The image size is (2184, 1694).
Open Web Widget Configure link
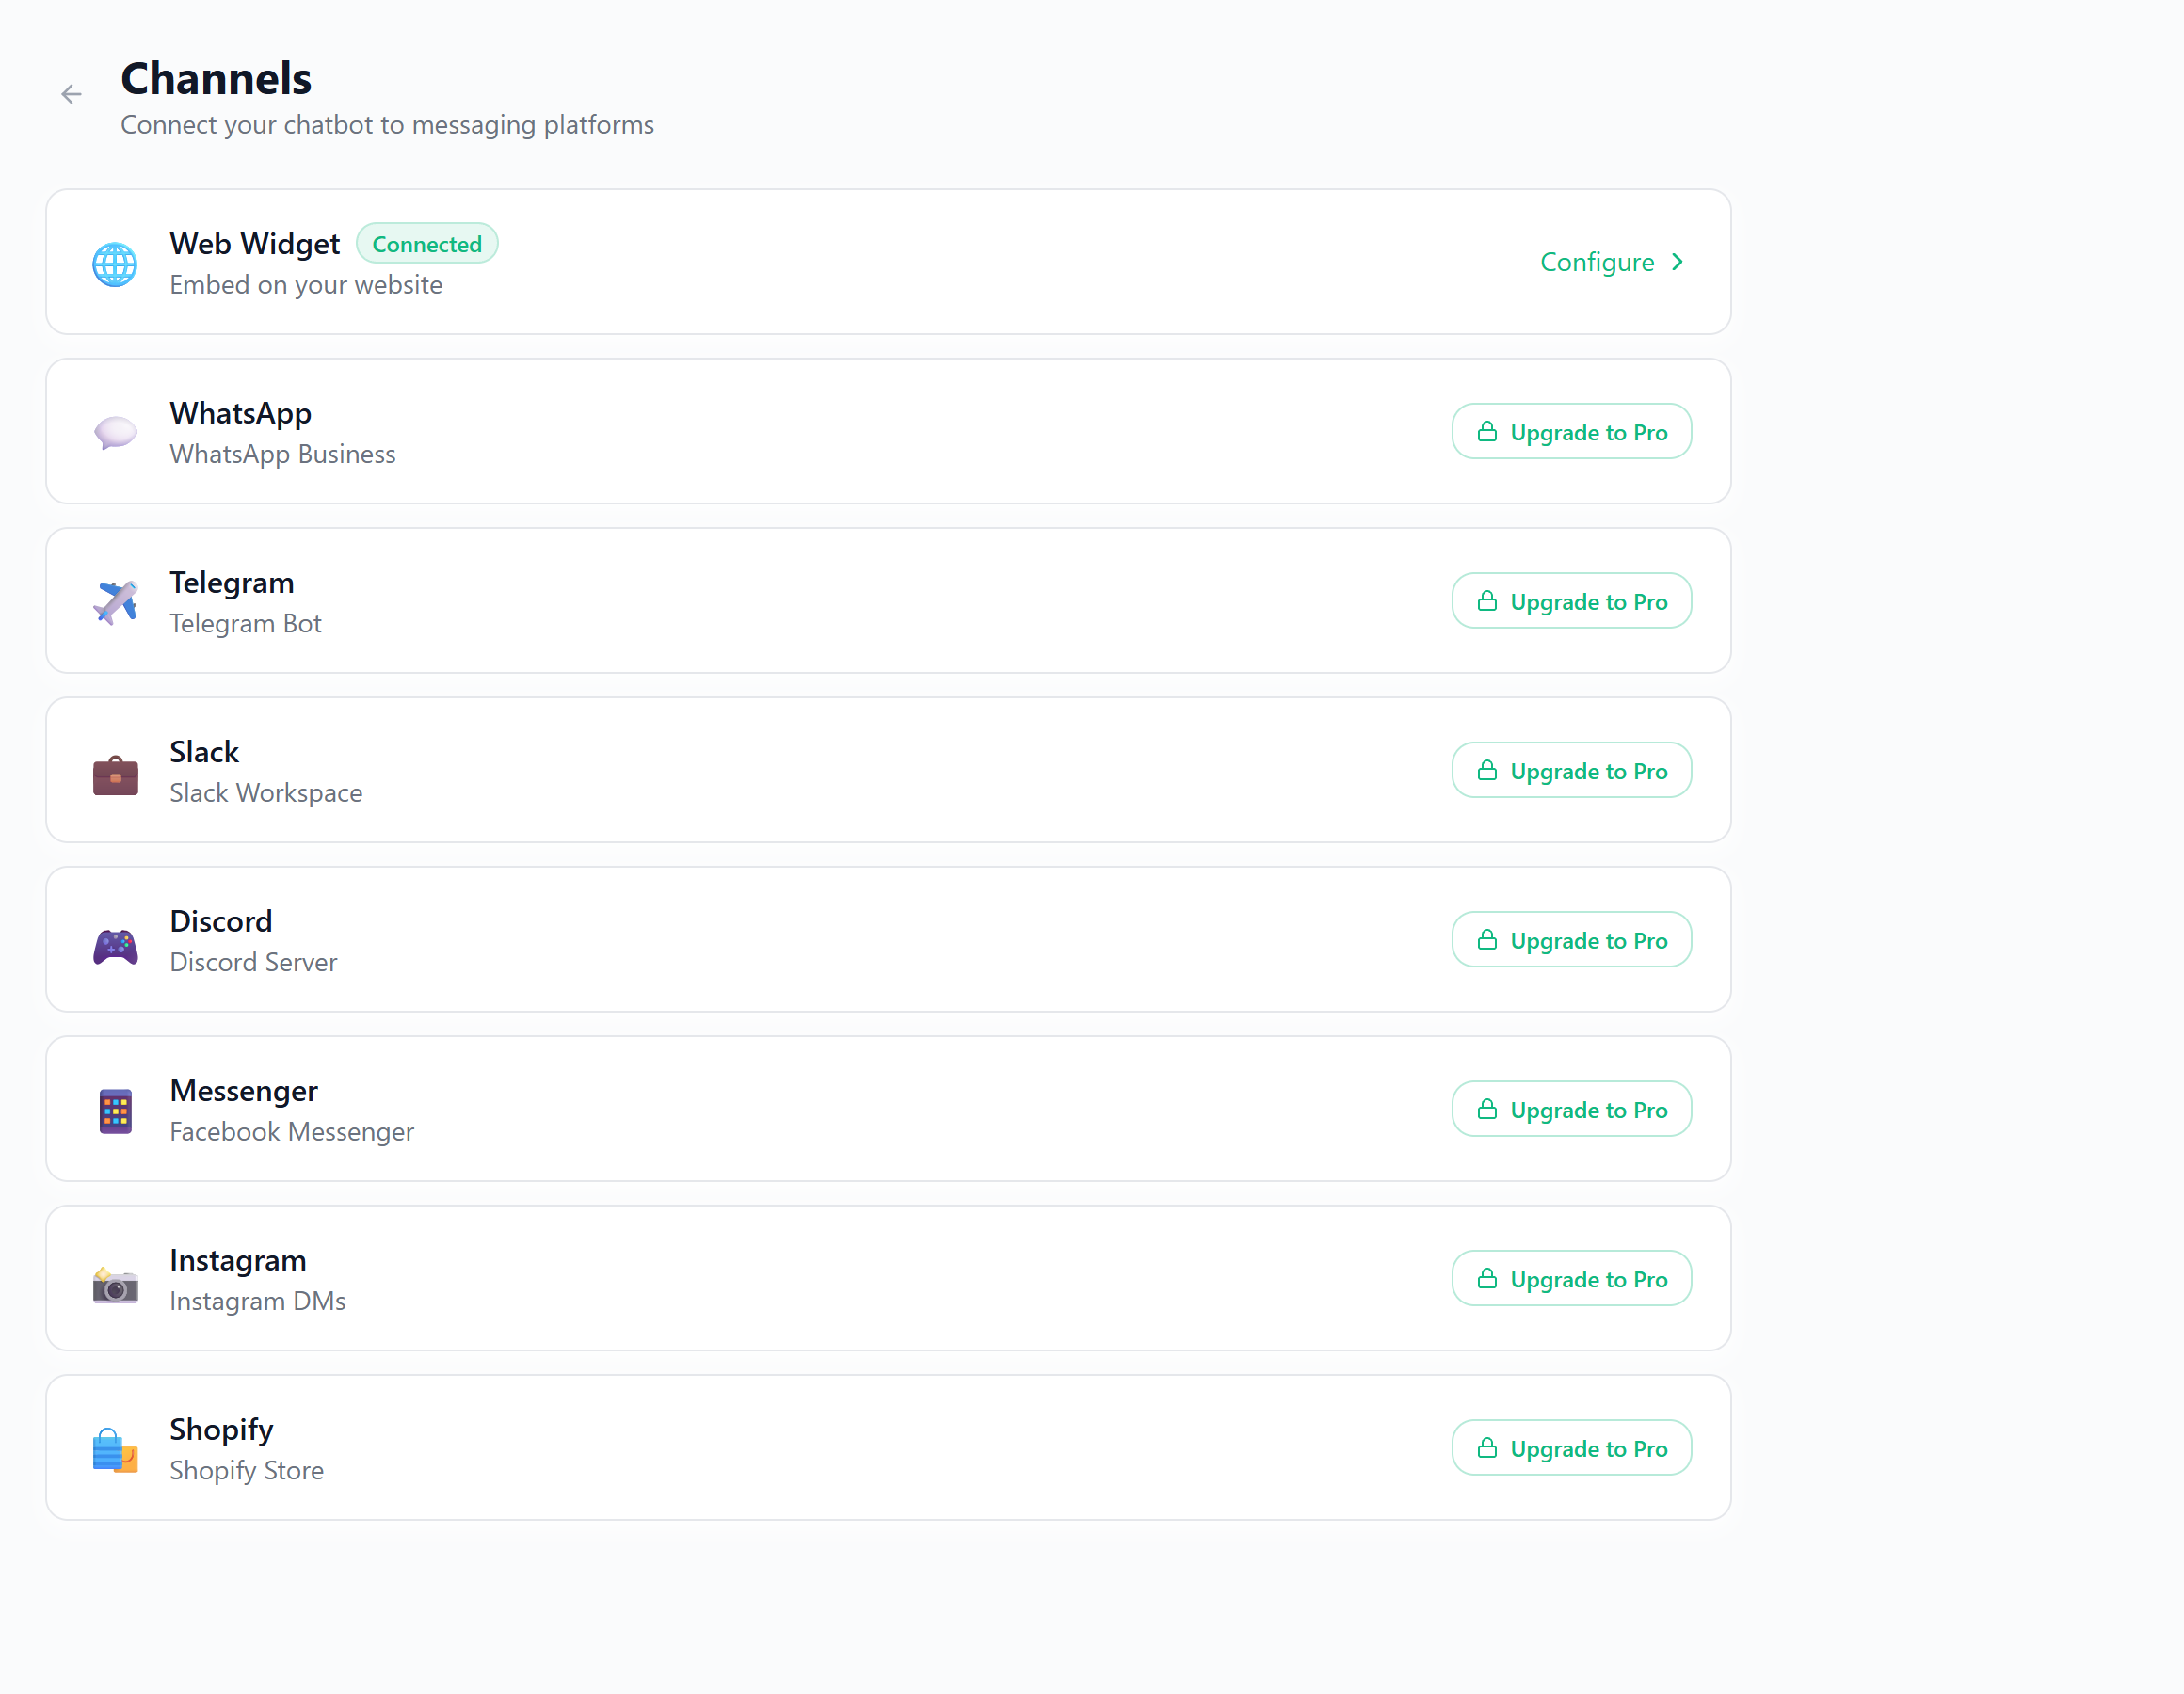pos(1597,262)
